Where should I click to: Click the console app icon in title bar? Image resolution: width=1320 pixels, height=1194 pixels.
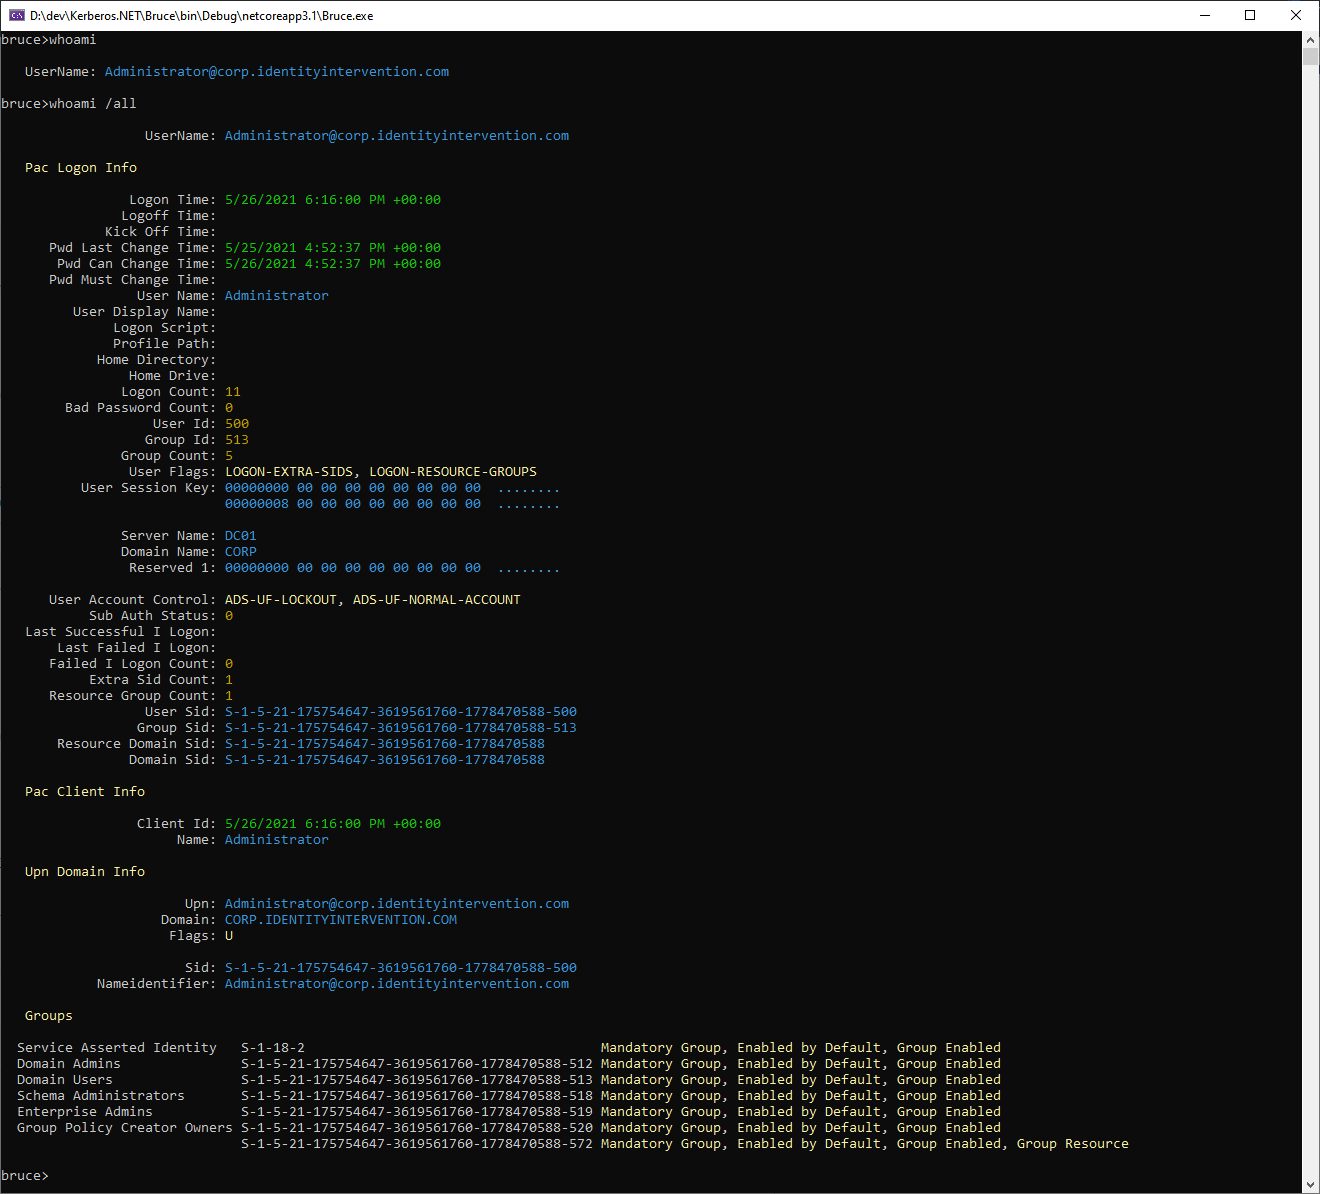16,15
